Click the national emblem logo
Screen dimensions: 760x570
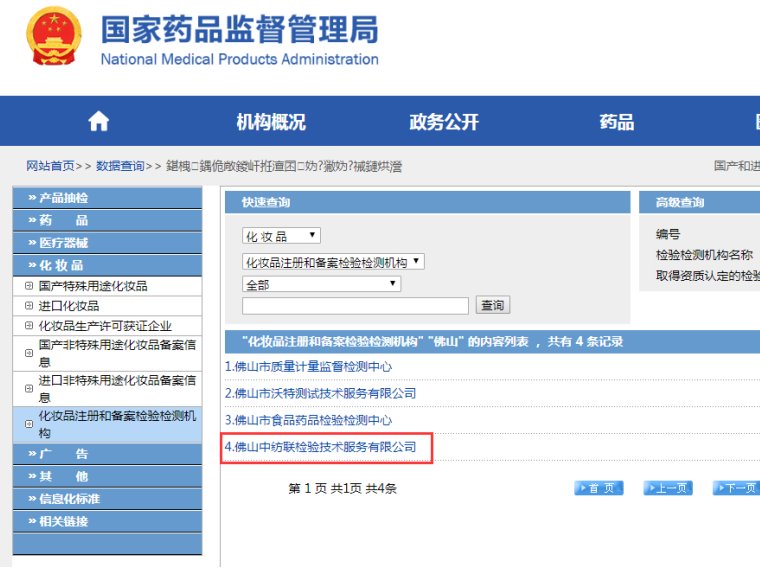tap(54, 36)
